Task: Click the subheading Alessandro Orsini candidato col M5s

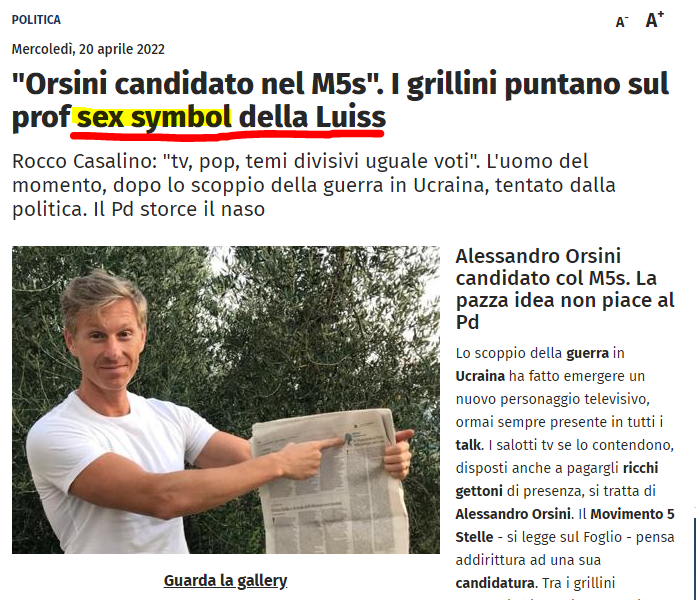Action: click(x=565, y=289)
